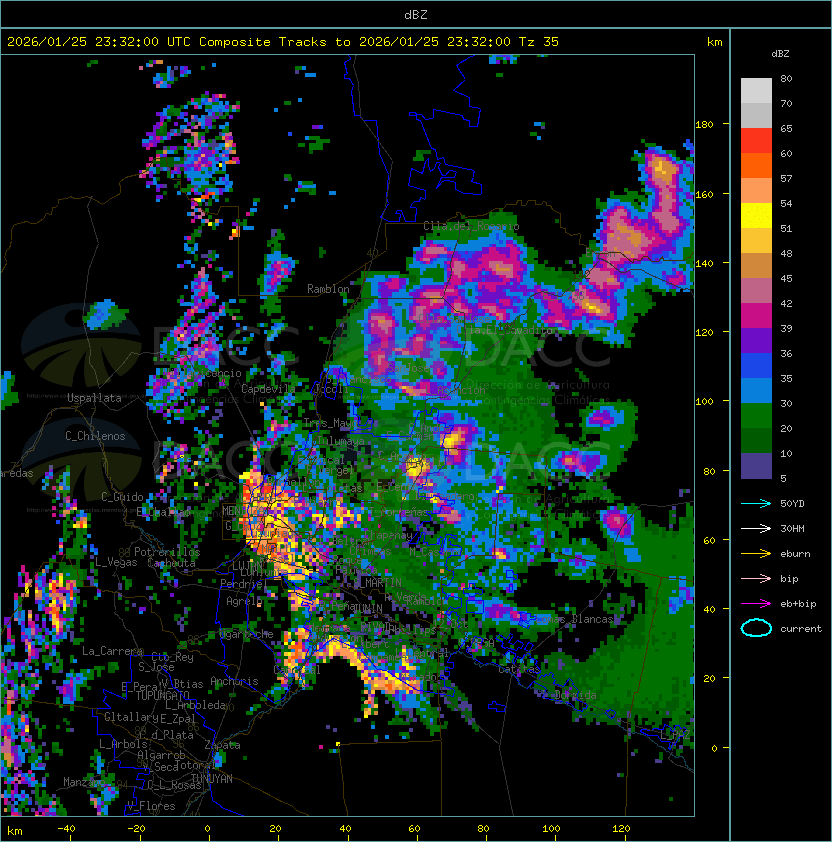This screenshot has width=832, height=842.
Task: Click the S_MARTIN place label
Action: pos(377,582)
